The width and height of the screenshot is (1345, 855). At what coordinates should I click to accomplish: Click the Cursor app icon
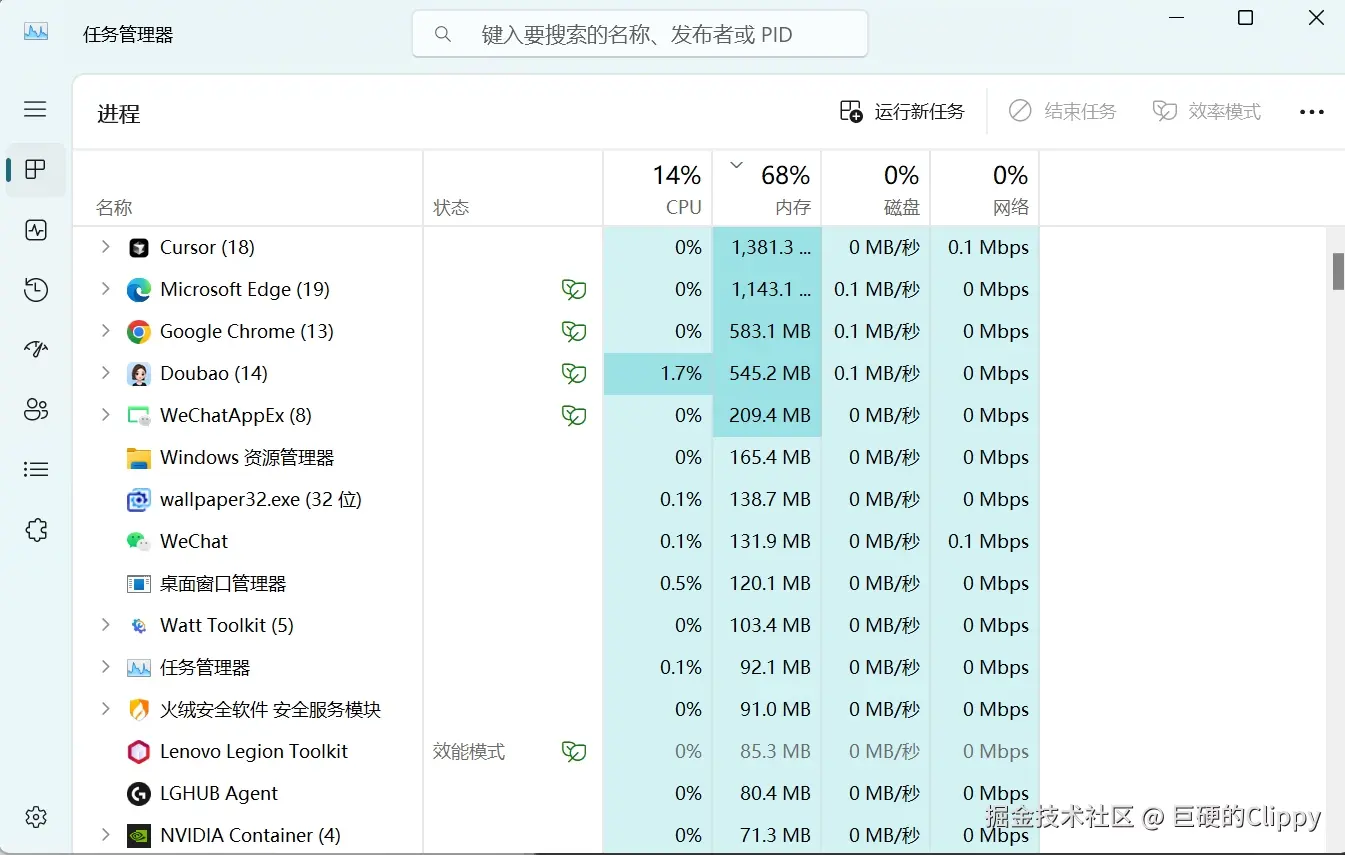tap(139, 248)
